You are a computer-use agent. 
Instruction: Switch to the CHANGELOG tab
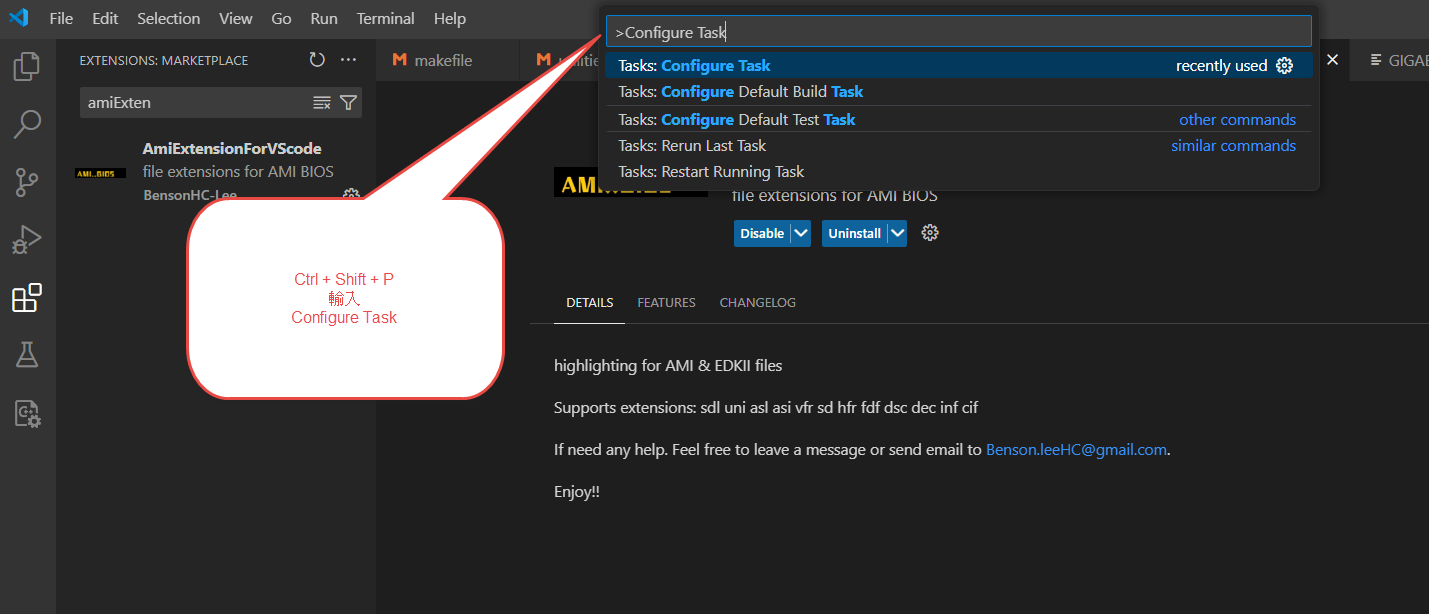(757, 303)
